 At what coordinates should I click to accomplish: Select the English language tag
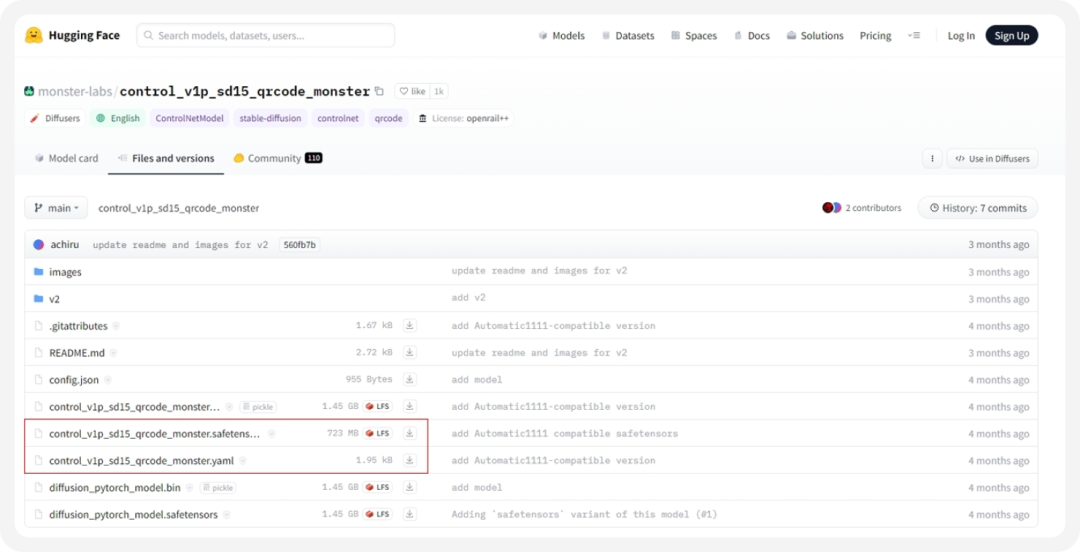click(118, 119)
